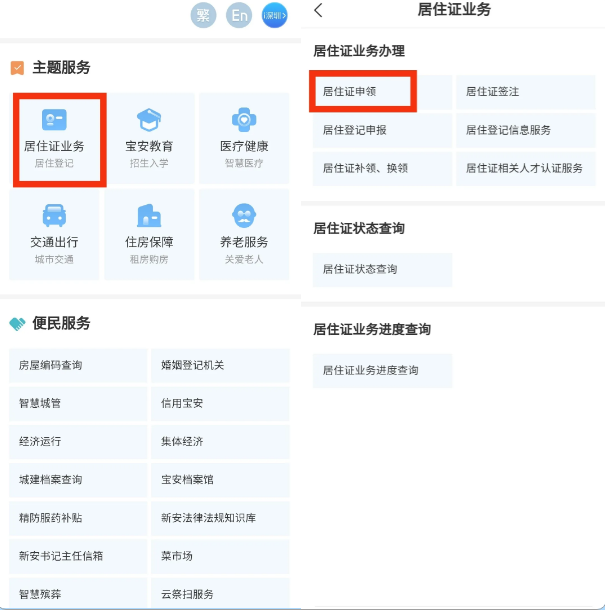Image resolution: width=605 pixels, height=610 pixels.
Task: Click 居住证业务进度查询 progress query button
Action: (x=382, y=371)
